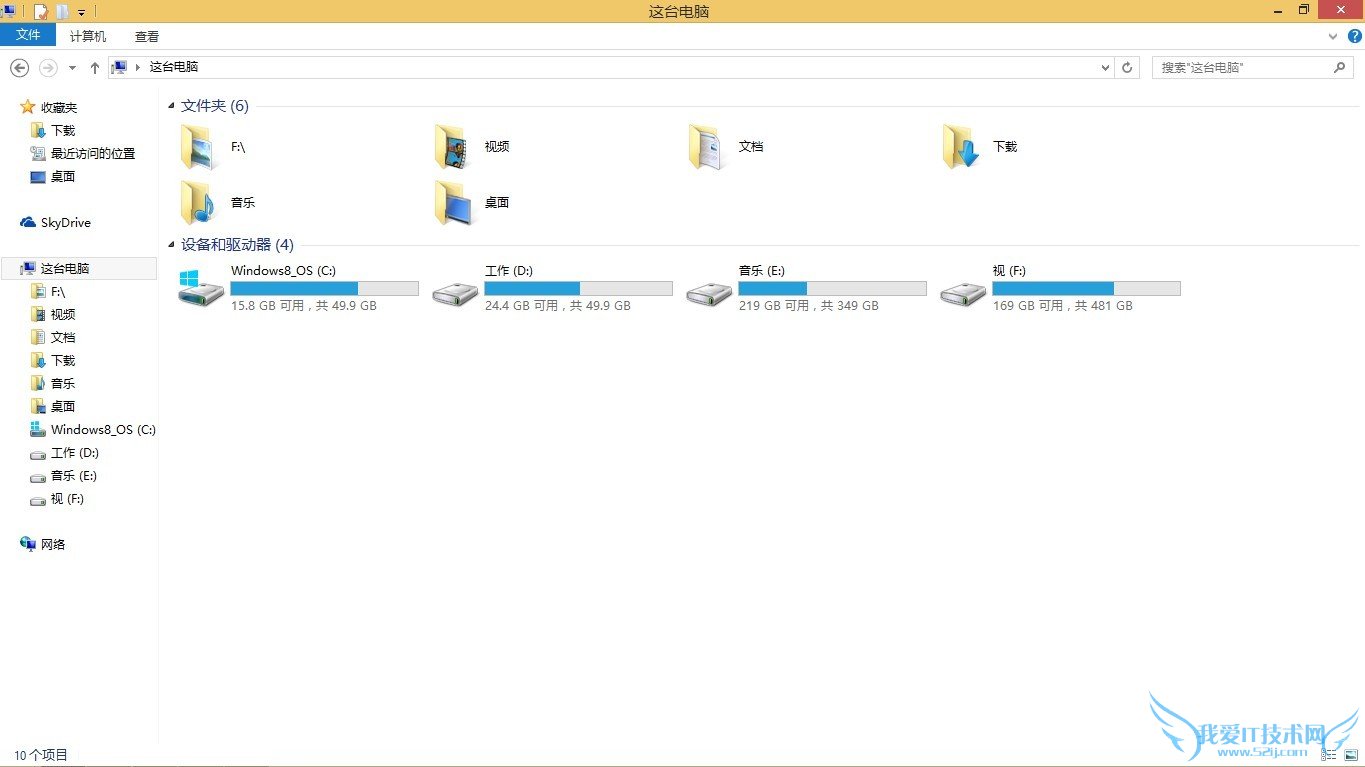Open the 文件 menu tab
Screen dimensions: 1365x767
pyautogui.click(x=28, y=35)
